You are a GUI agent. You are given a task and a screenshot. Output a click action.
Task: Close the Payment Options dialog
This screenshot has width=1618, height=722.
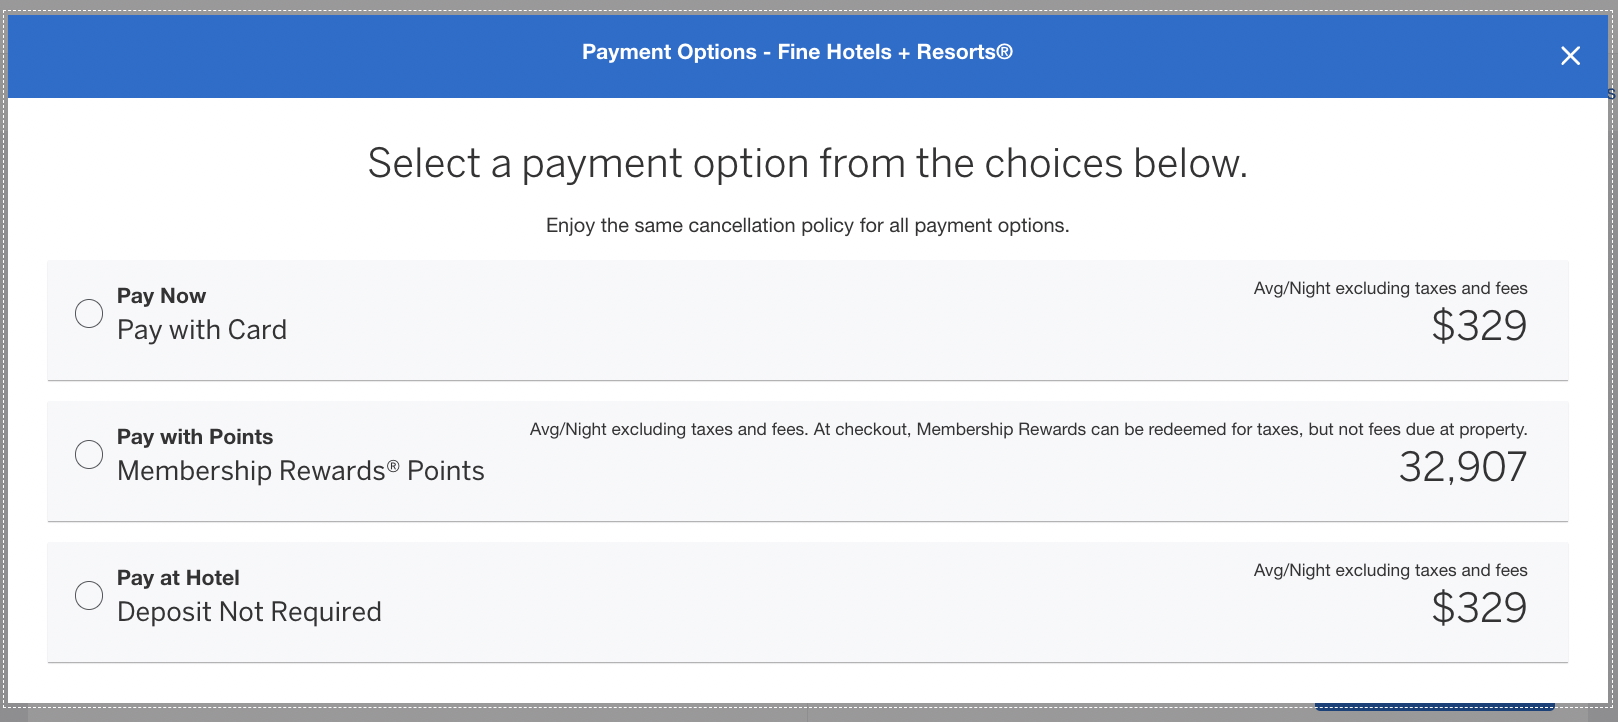tap(1570, 56)
